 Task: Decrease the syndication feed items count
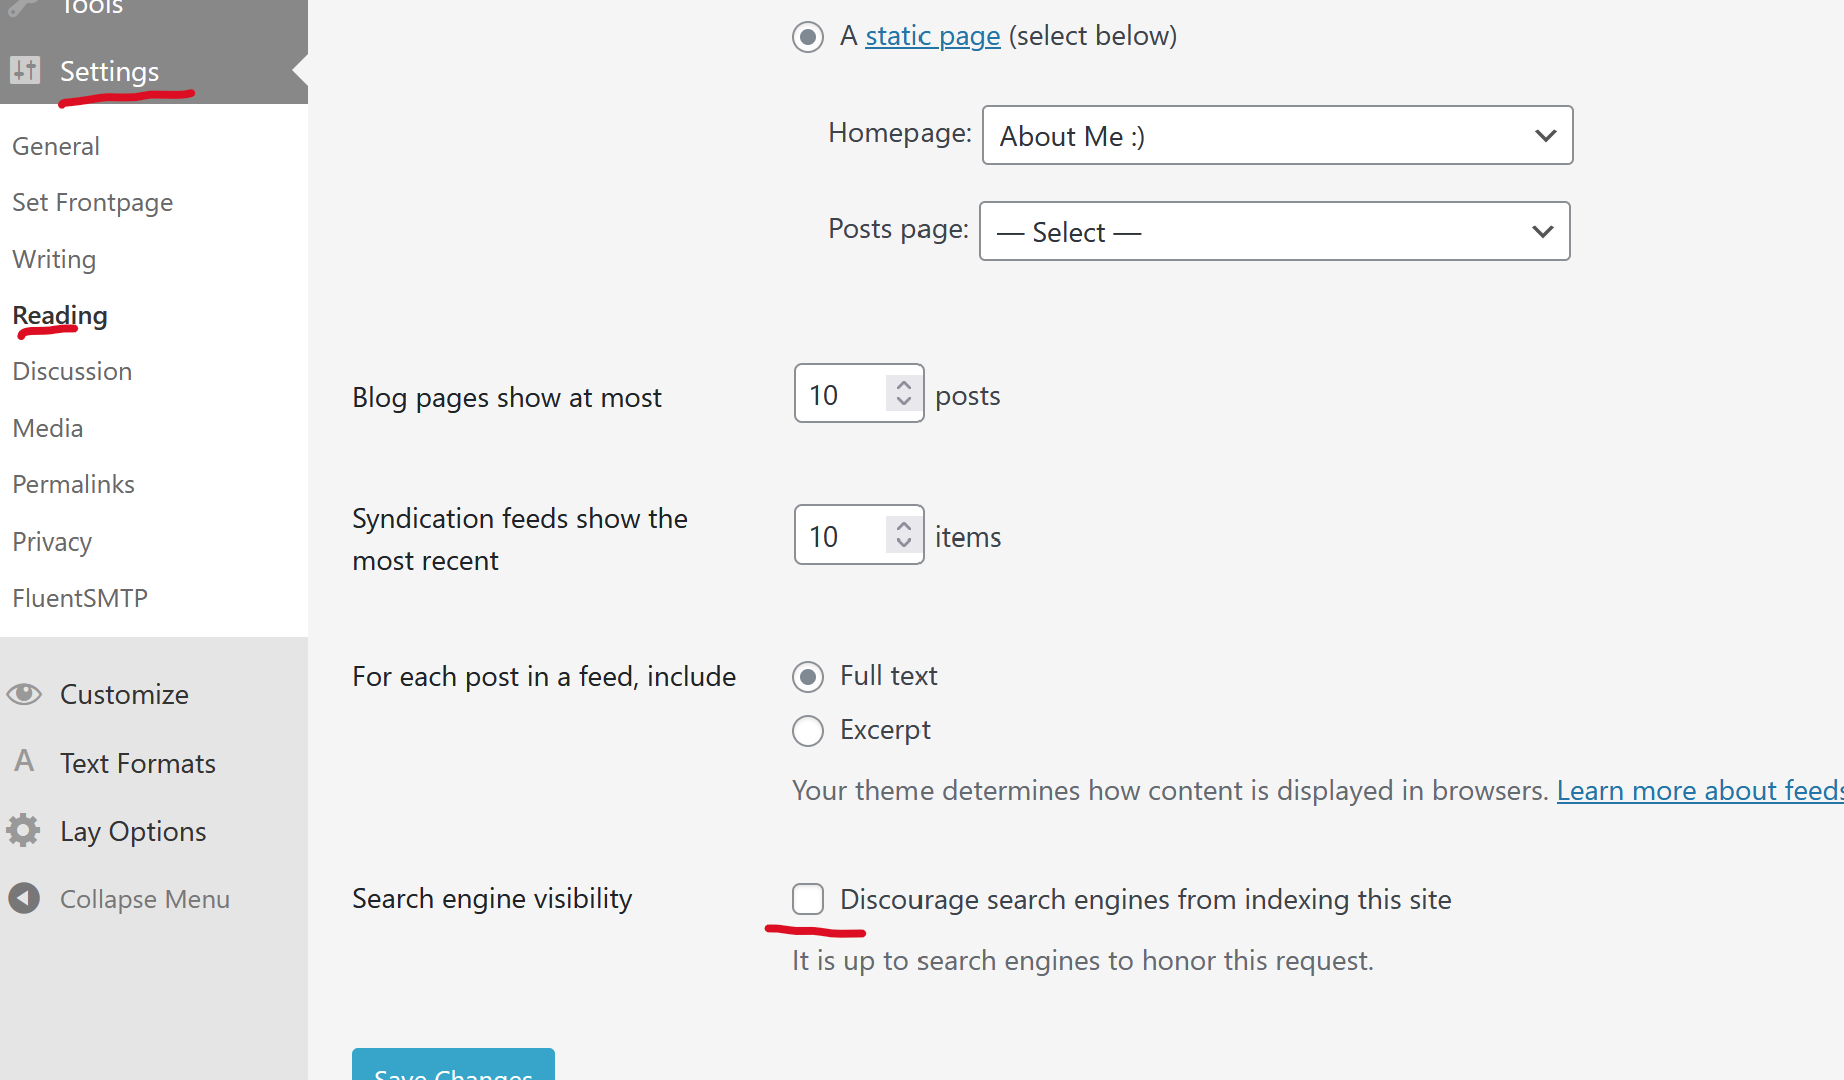[x=904, y=545]
